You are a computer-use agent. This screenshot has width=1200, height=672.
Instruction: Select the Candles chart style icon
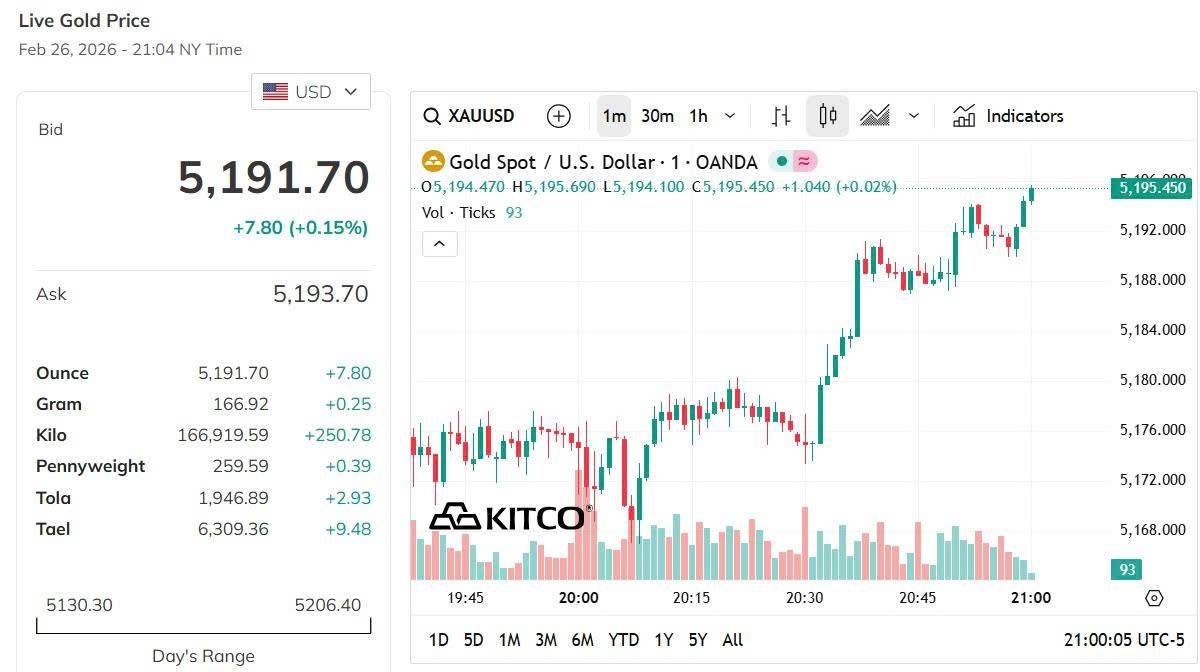(827, 116)
